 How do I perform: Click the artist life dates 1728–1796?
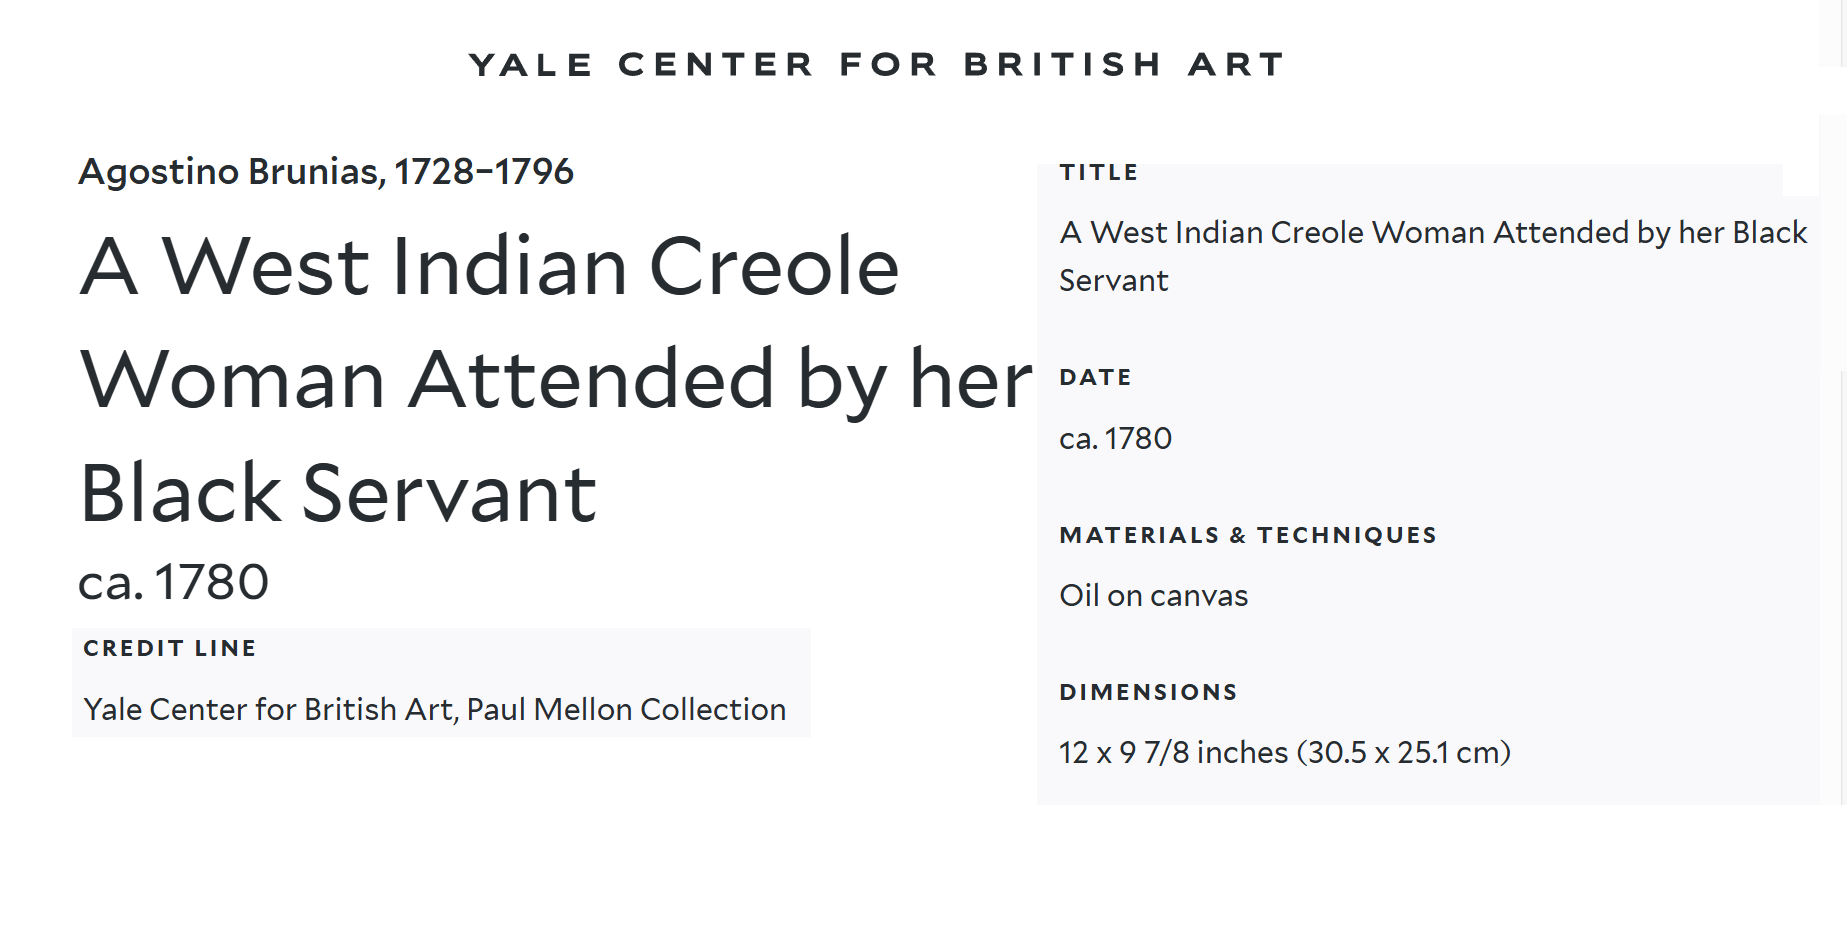tap(484, 172)
